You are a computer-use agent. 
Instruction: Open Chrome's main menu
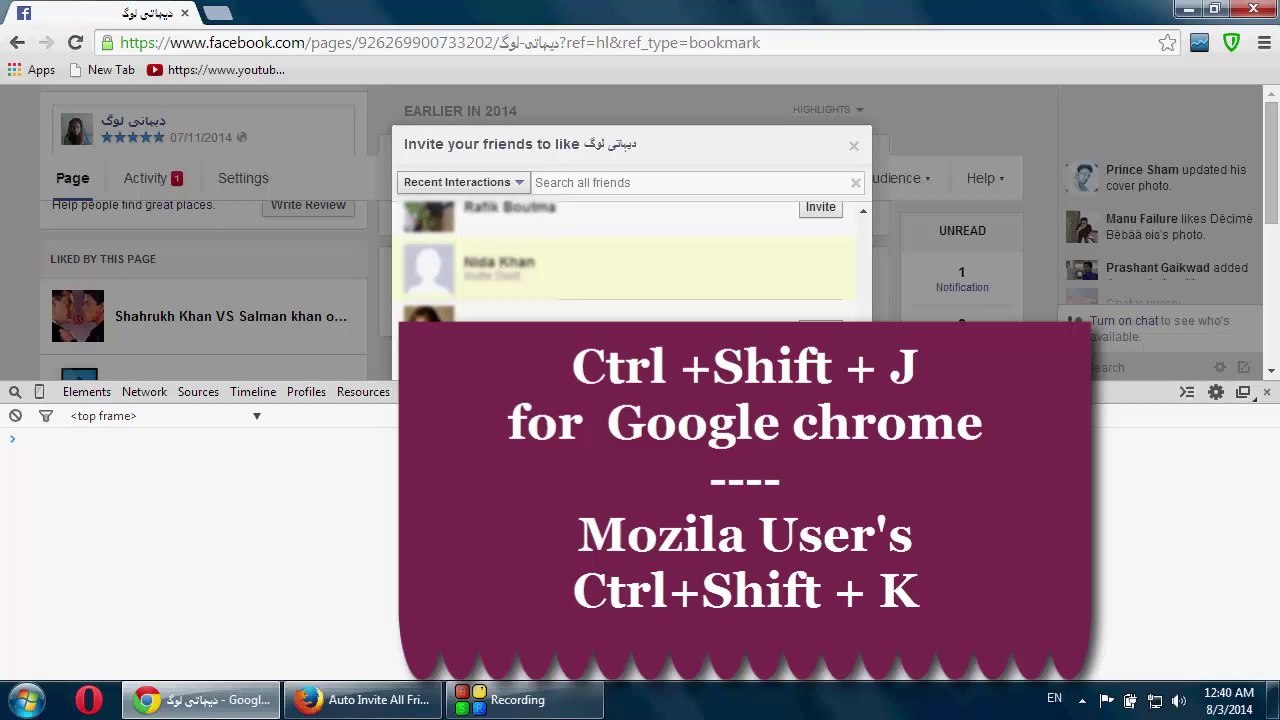click(1264, 43)
